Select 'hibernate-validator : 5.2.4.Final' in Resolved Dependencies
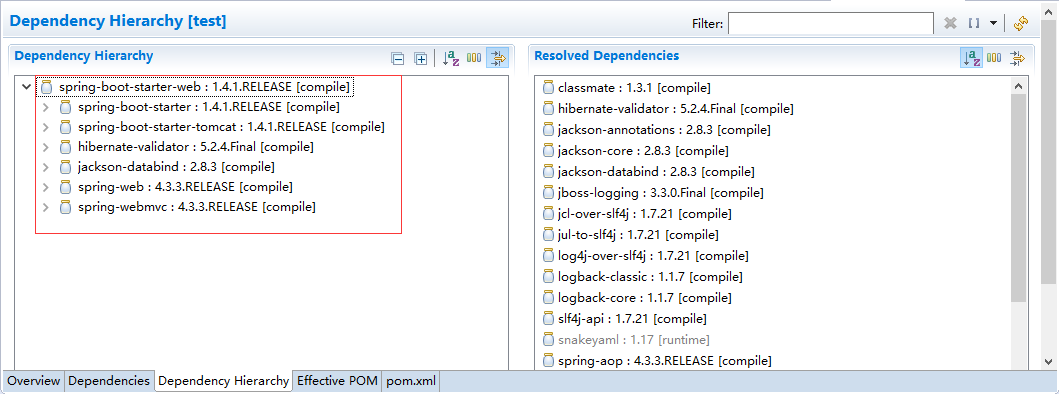1059x394 pixels. tap(676, 109)
